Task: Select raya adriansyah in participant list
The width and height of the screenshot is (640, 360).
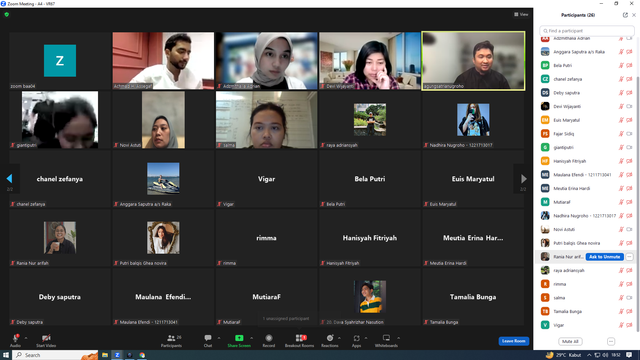Action: pyautogui.click(x=585, y=270)
